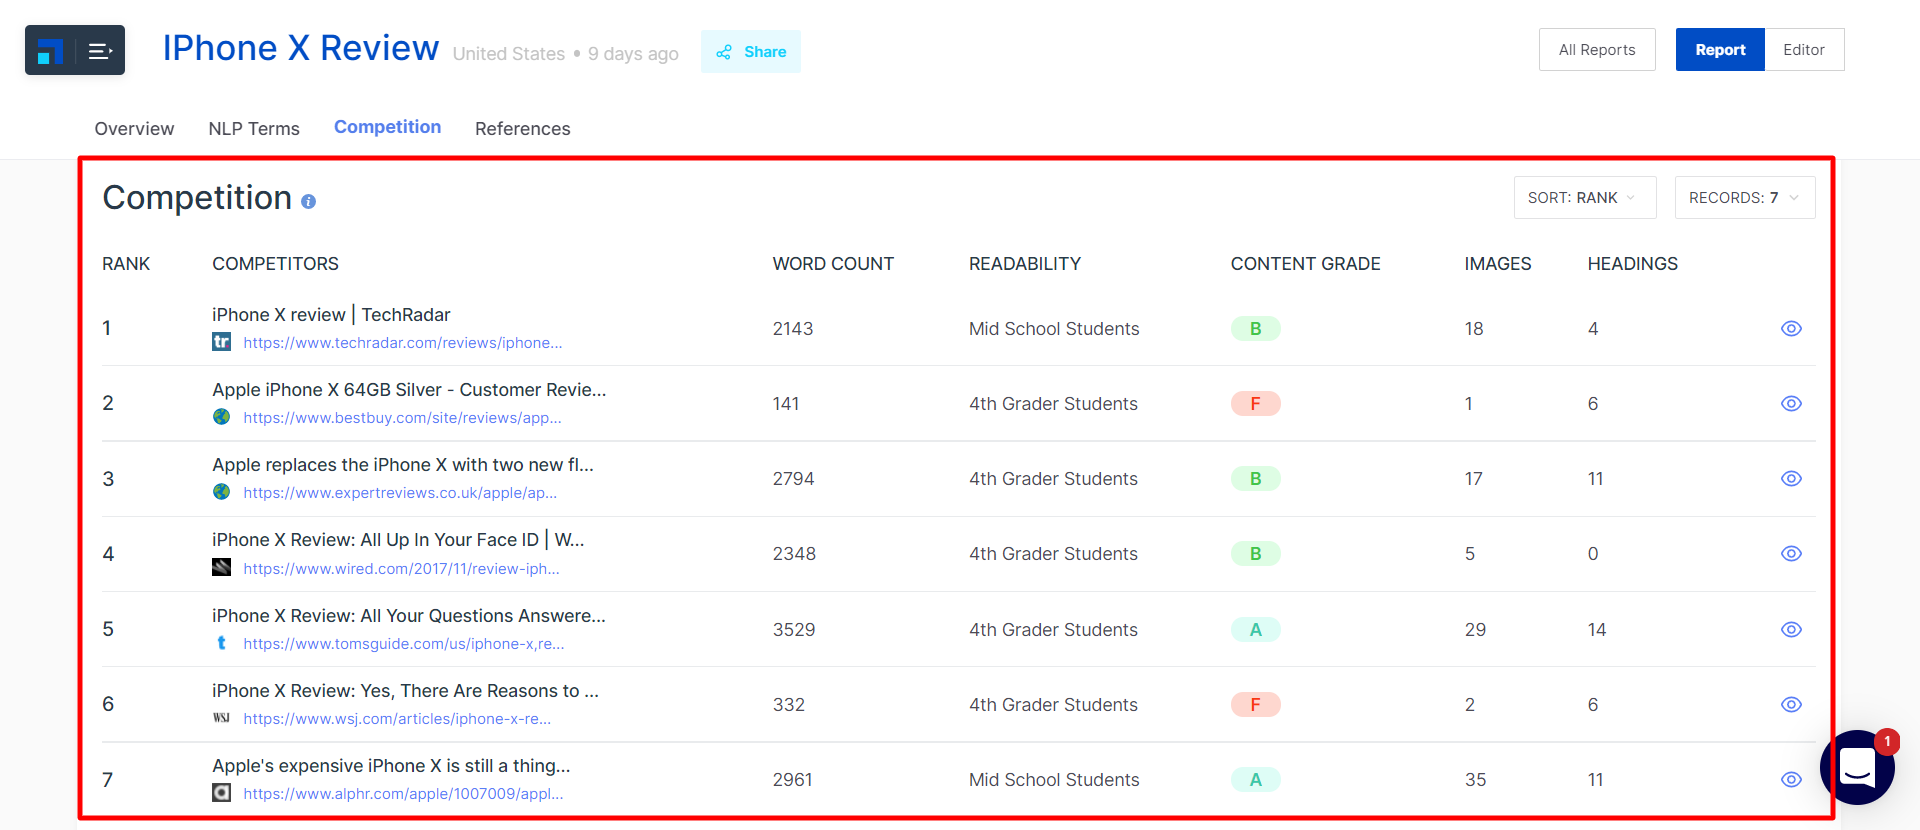The height and width of the screenshot is (830, 1920).
Task: Click the IMAGES column header
Action: (1498, 264)
